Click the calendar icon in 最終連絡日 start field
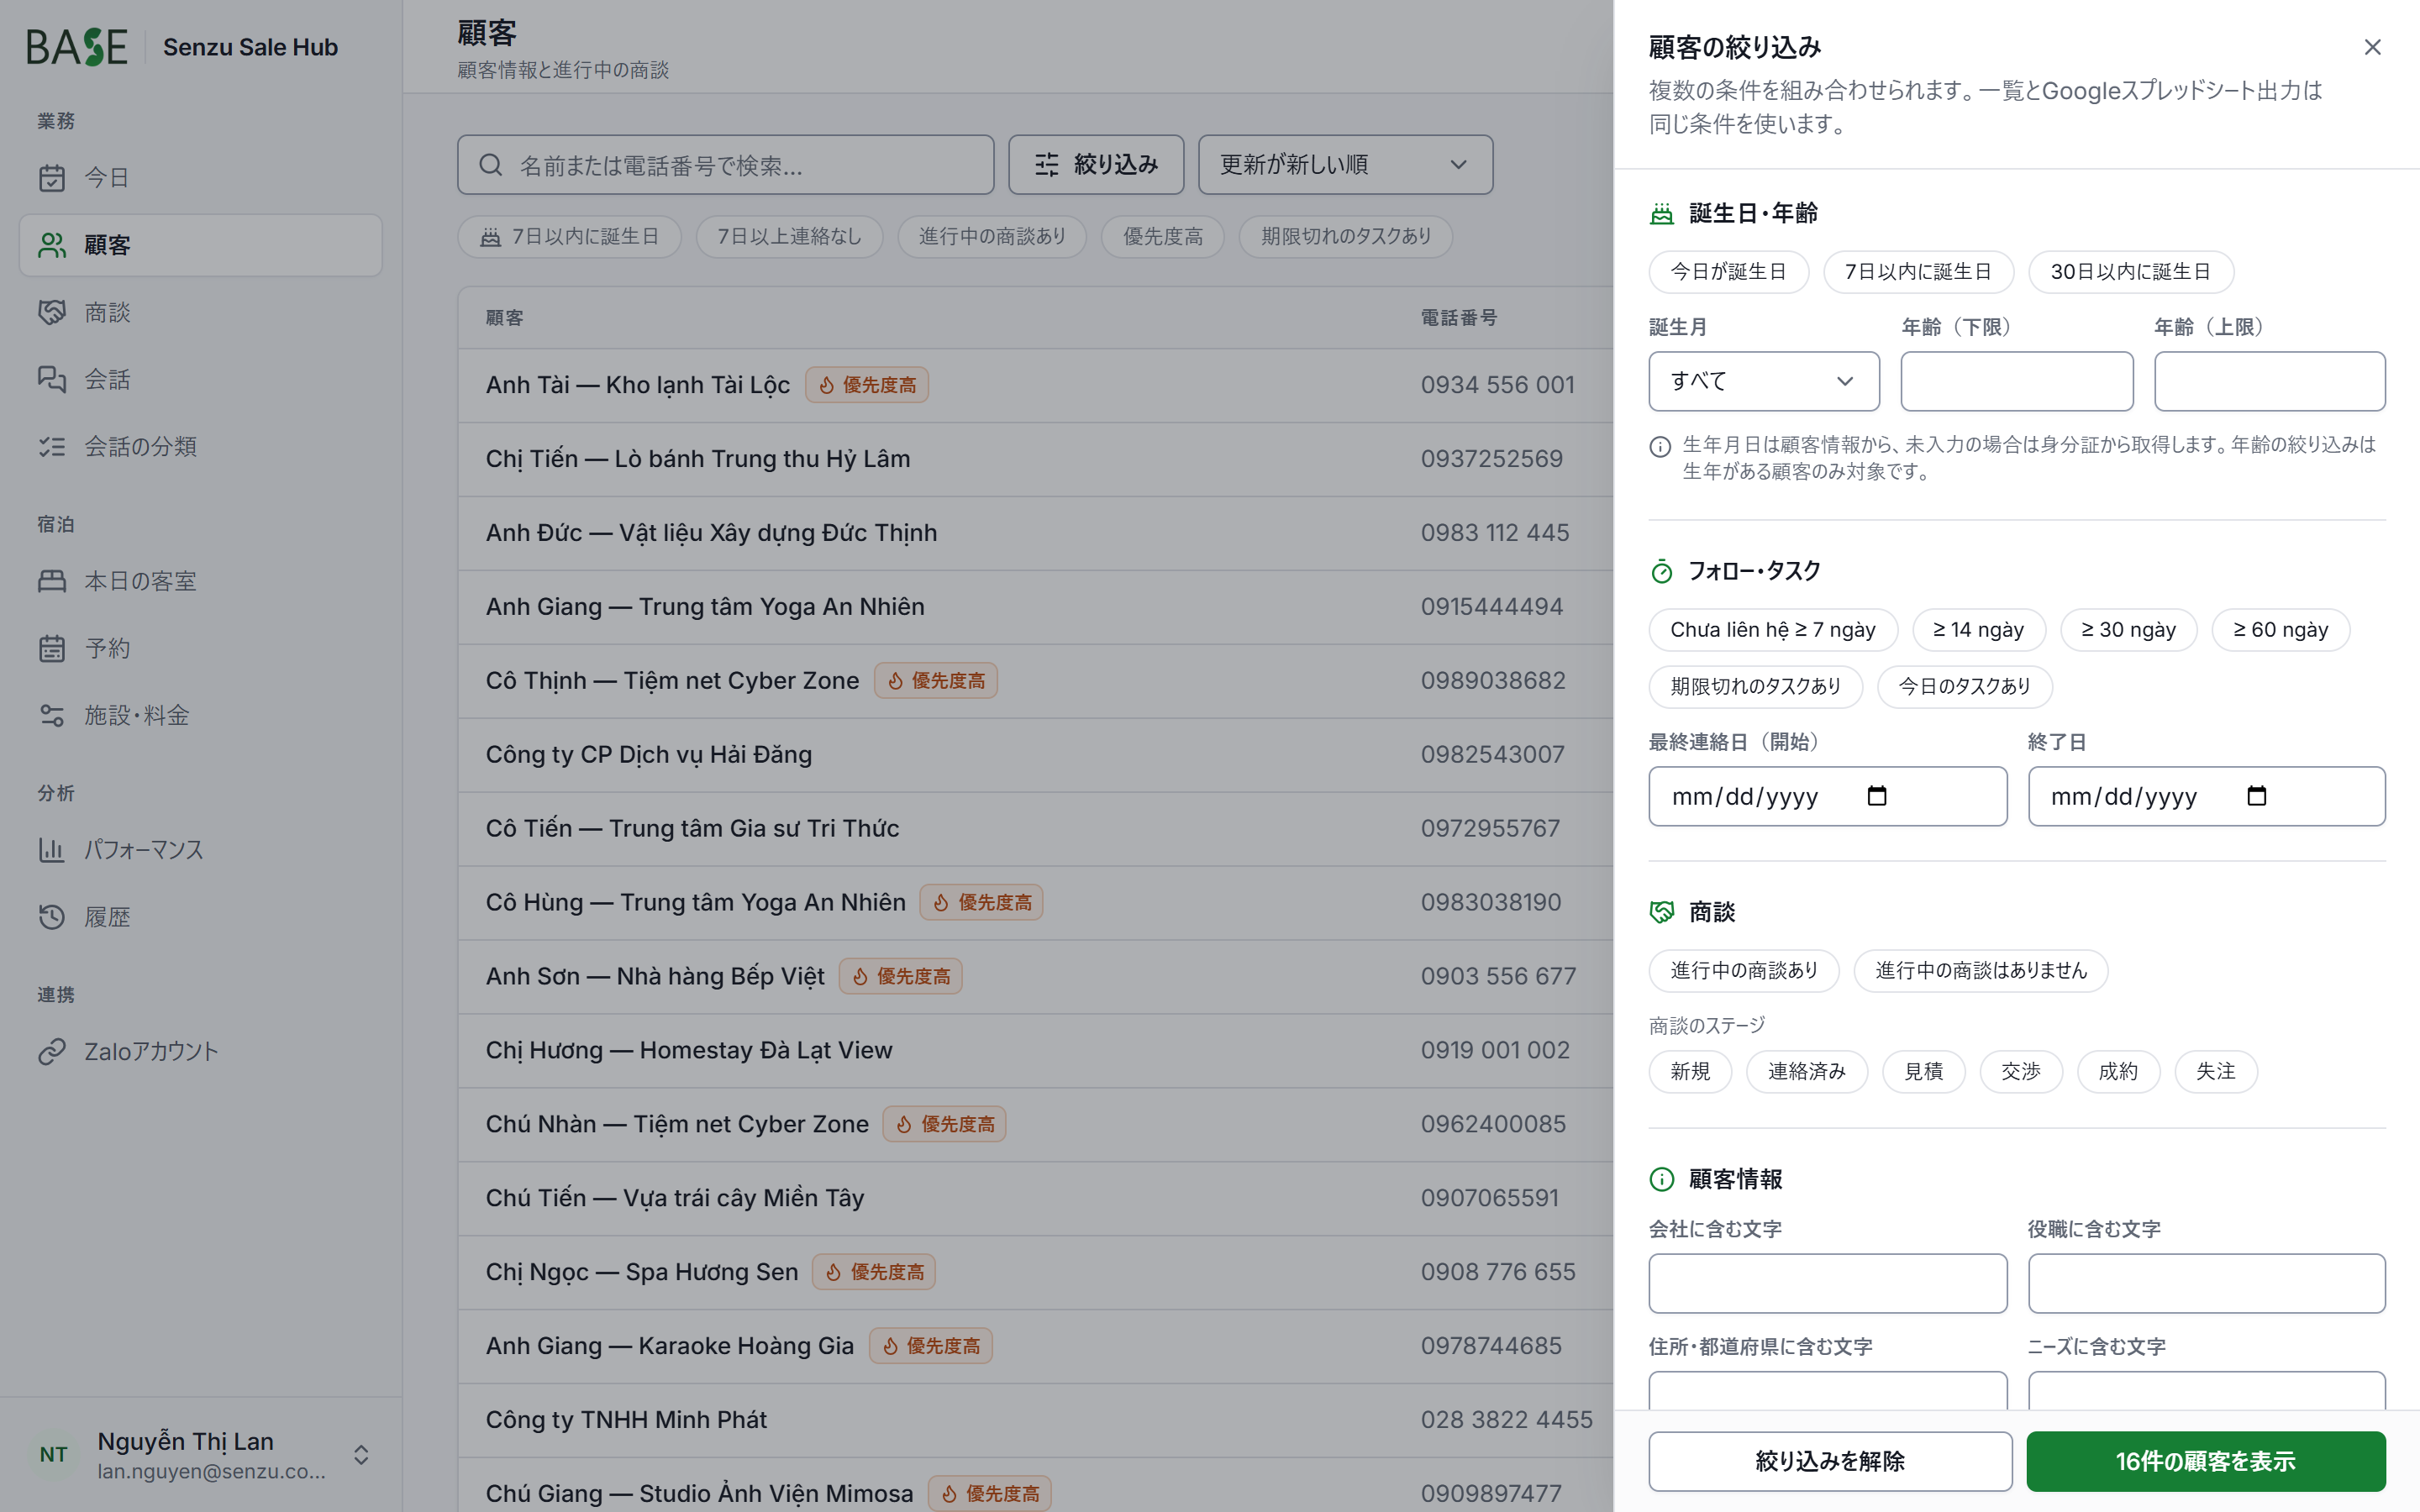Screen dimensions: 2420x1512 (x=1877, y=796)
